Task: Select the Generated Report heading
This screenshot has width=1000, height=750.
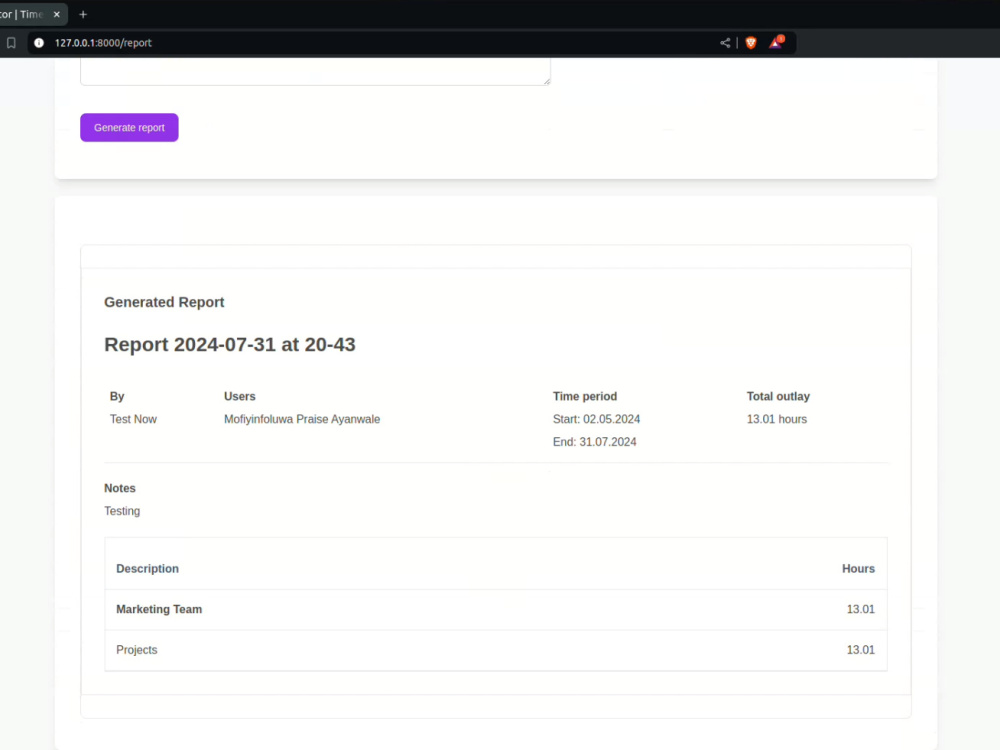Action: coord(164,302)
